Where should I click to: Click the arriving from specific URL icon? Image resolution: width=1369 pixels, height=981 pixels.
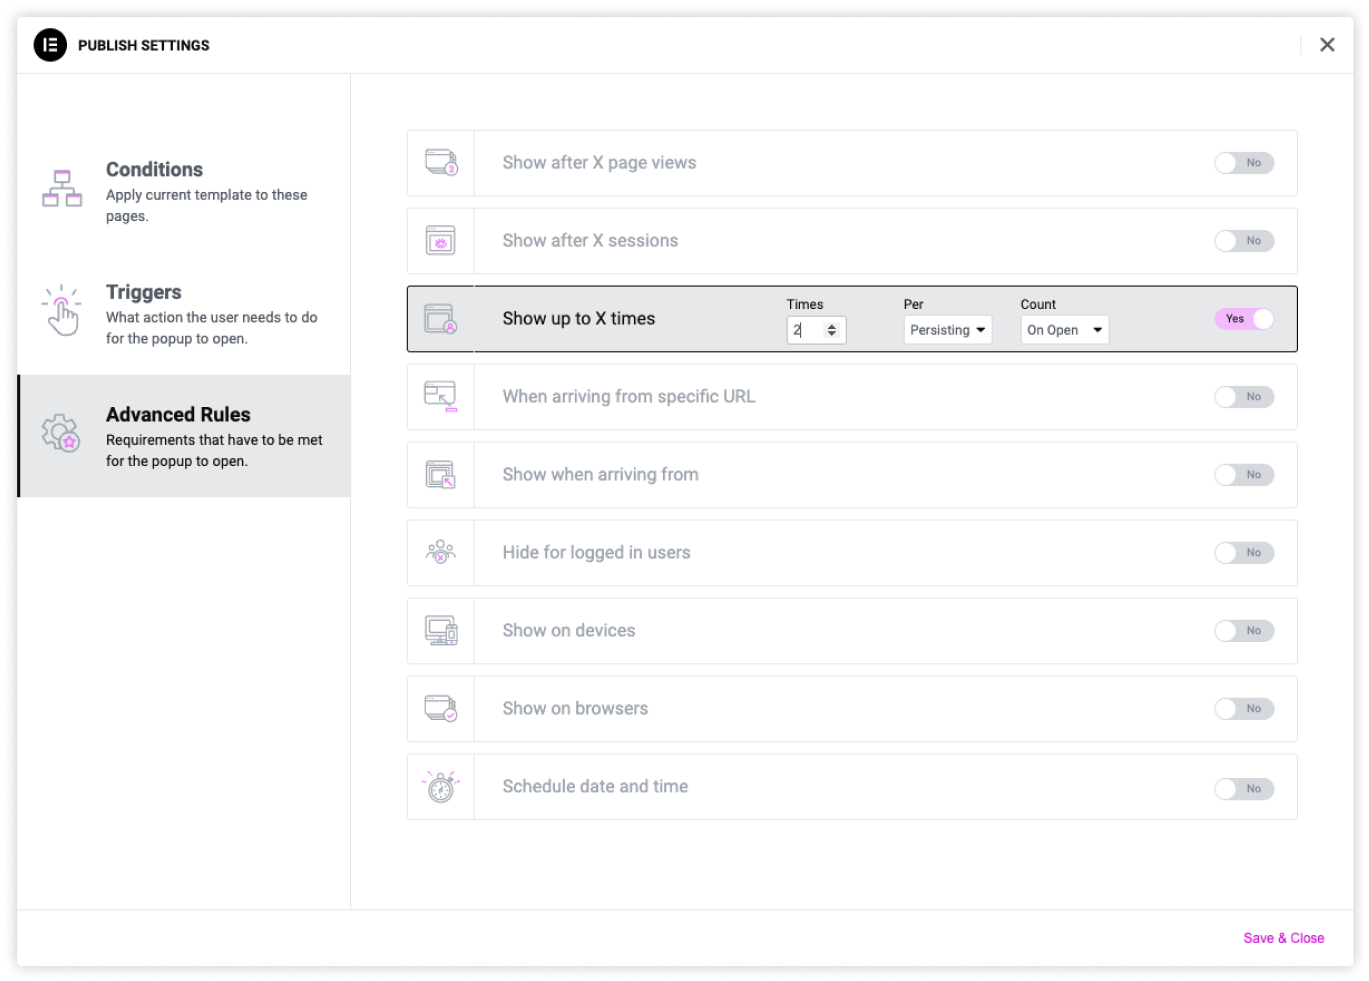tap(441, 397)
